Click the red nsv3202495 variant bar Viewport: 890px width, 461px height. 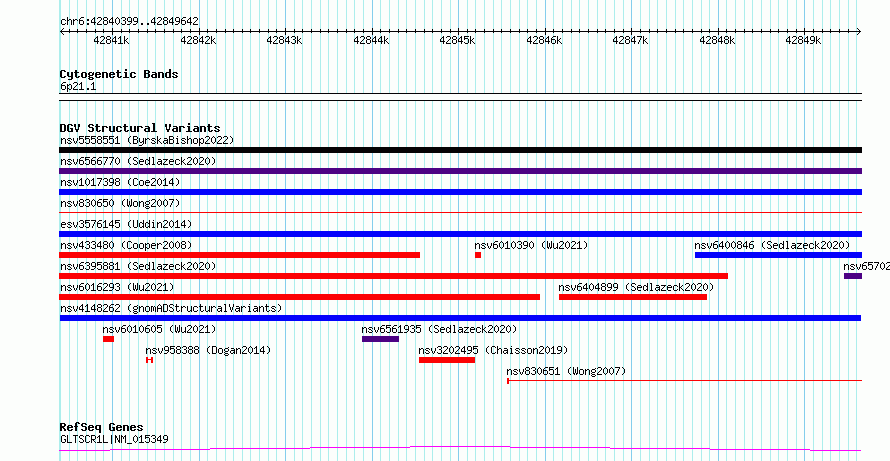[447, 360]
